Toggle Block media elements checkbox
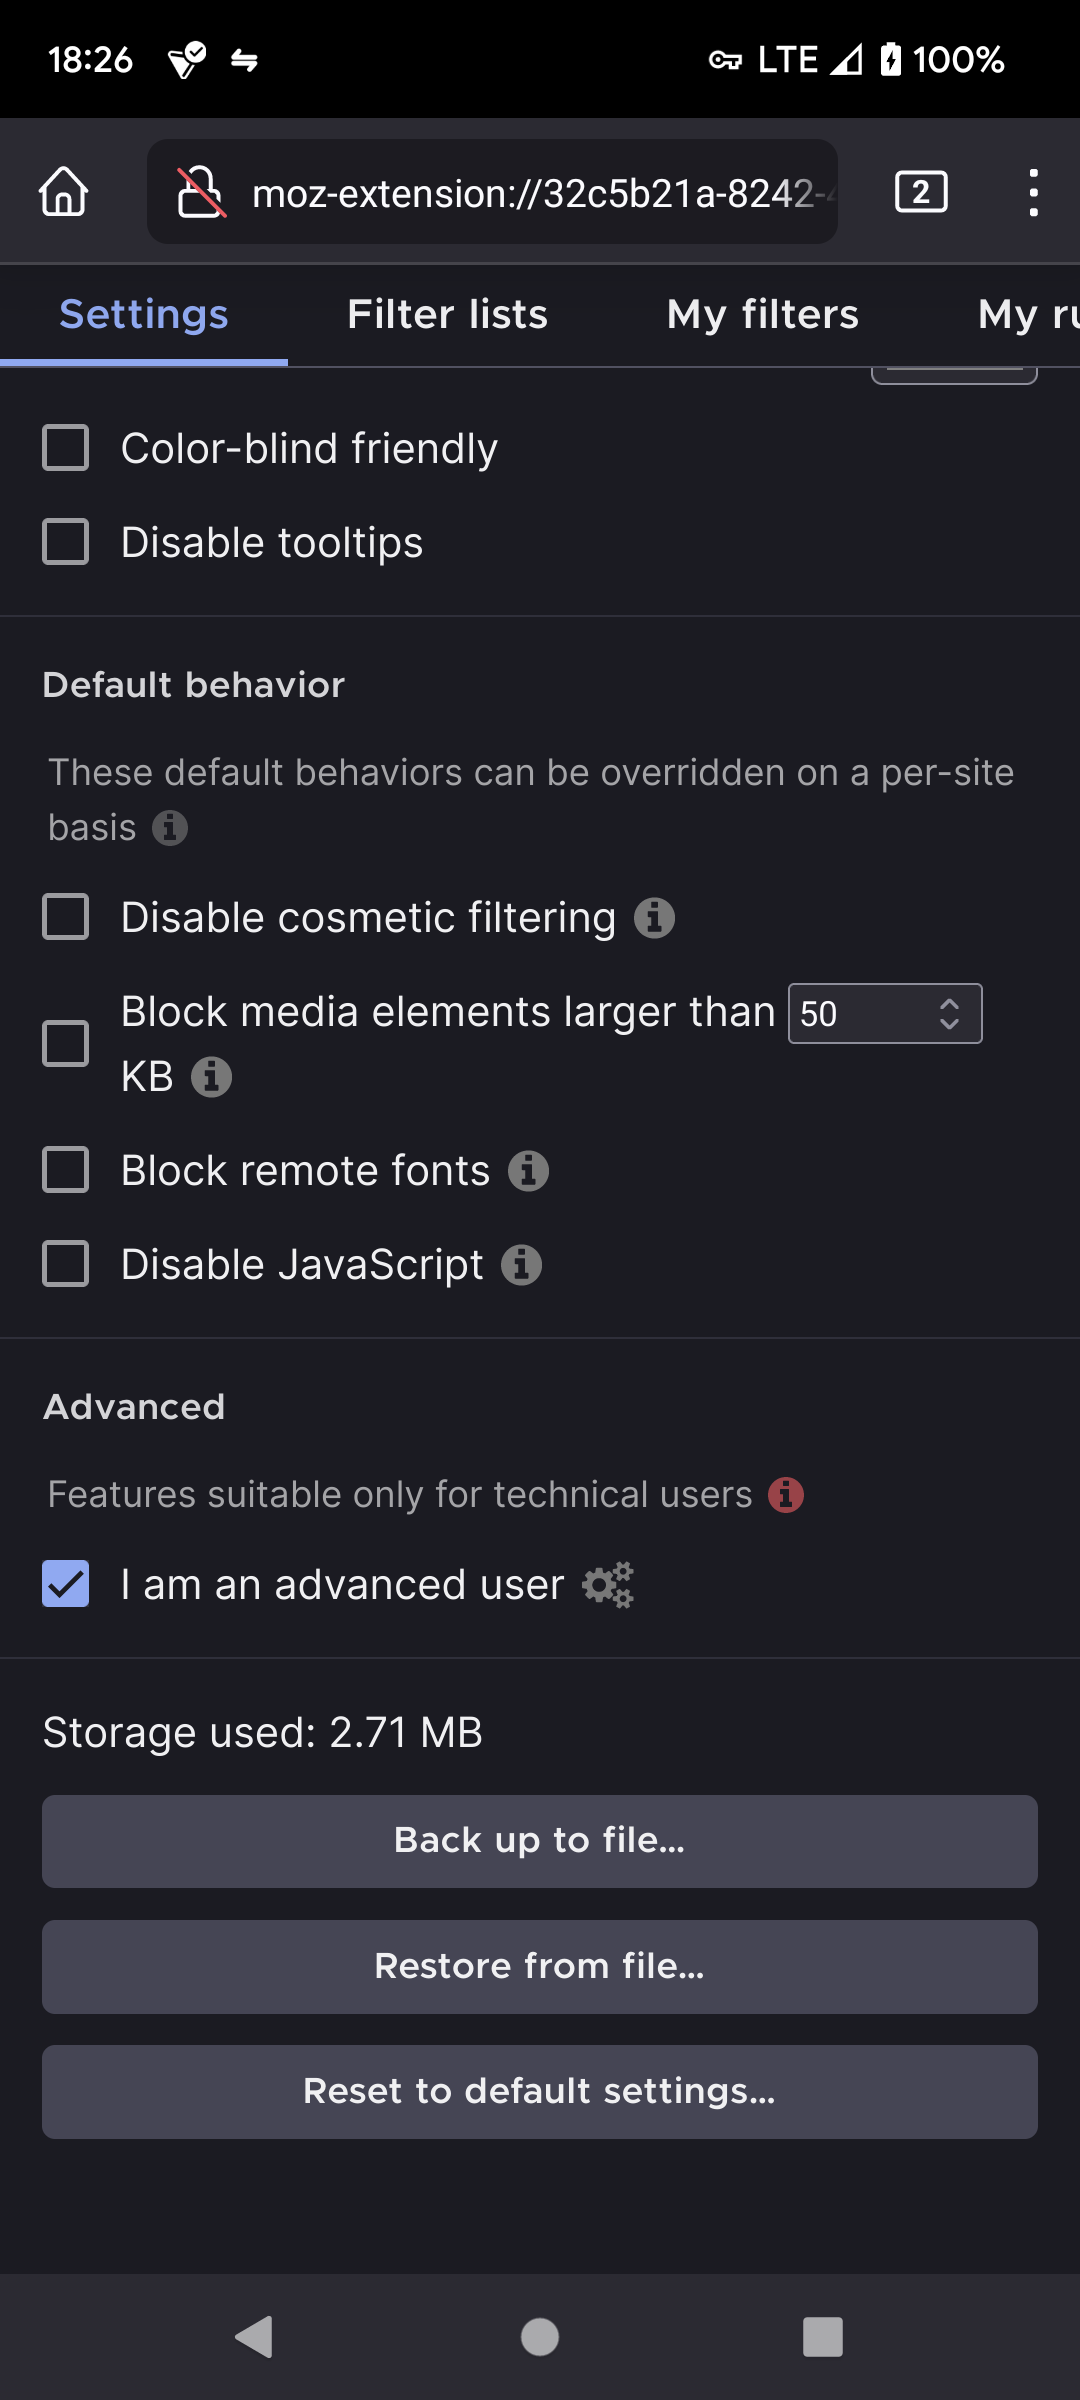The height and width of the screenshot is (2400, 1080). [66, 1044]
